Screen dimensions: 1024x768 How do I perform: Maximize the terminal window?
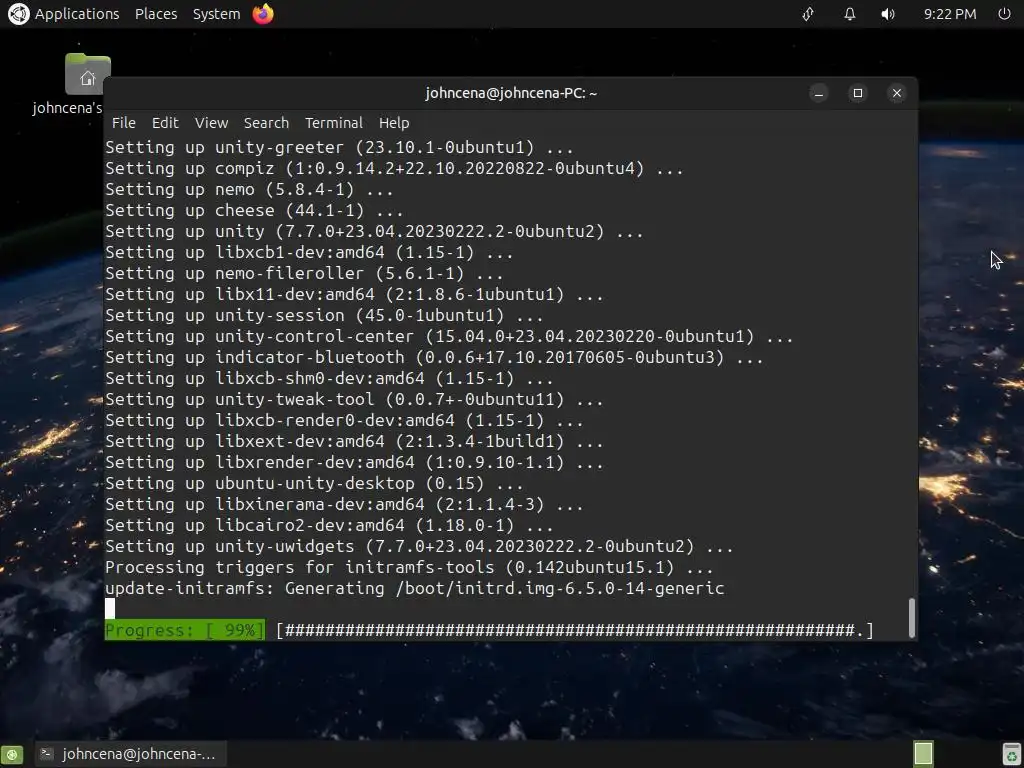[x=857, y=93]
